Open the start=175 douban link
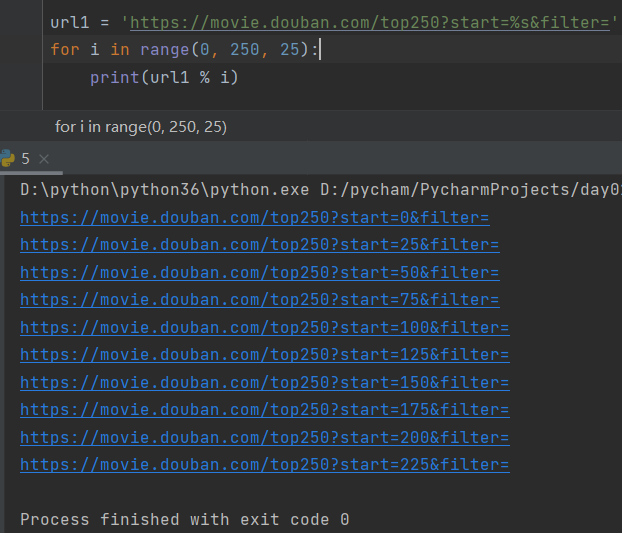The height and width of the screenshot is (533, 622). (265, 410)
